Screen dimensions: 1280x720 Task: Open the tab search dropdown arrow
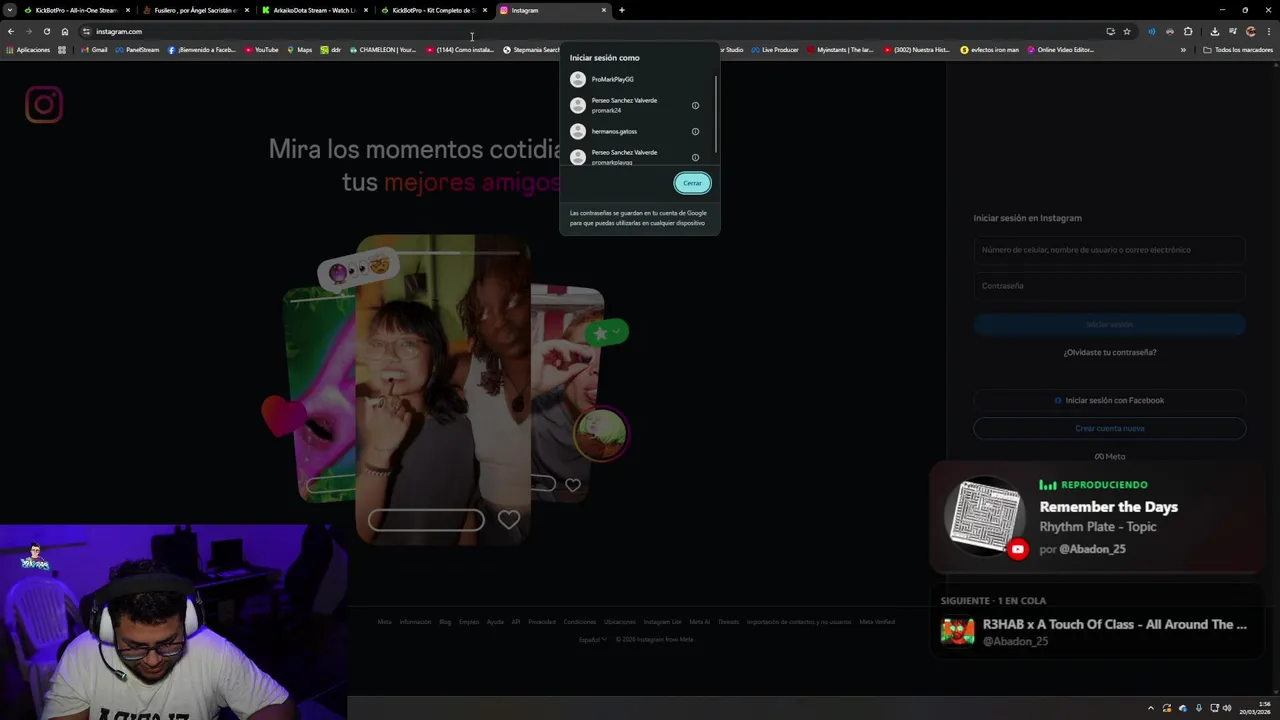[10, 10]
